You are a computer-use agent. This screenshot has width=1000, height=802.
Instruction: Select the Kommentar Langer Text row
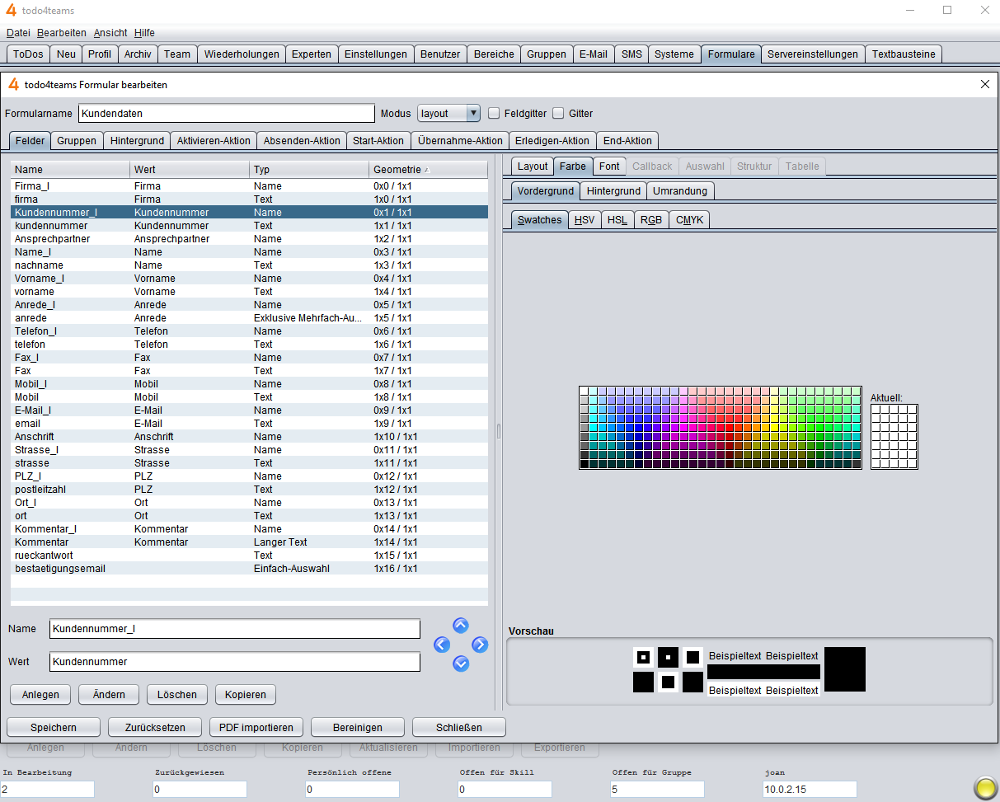(x=249, y=543)
